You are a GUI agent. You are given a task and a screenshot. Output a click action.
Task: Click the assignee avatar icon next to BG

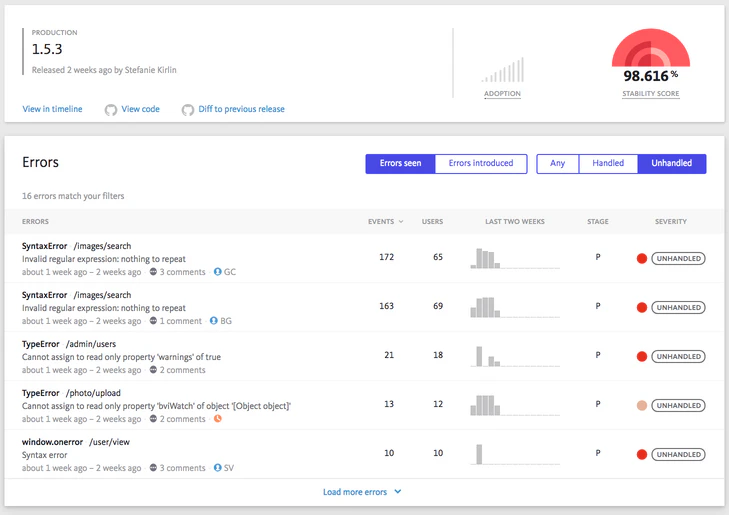[x=213, y=321]
